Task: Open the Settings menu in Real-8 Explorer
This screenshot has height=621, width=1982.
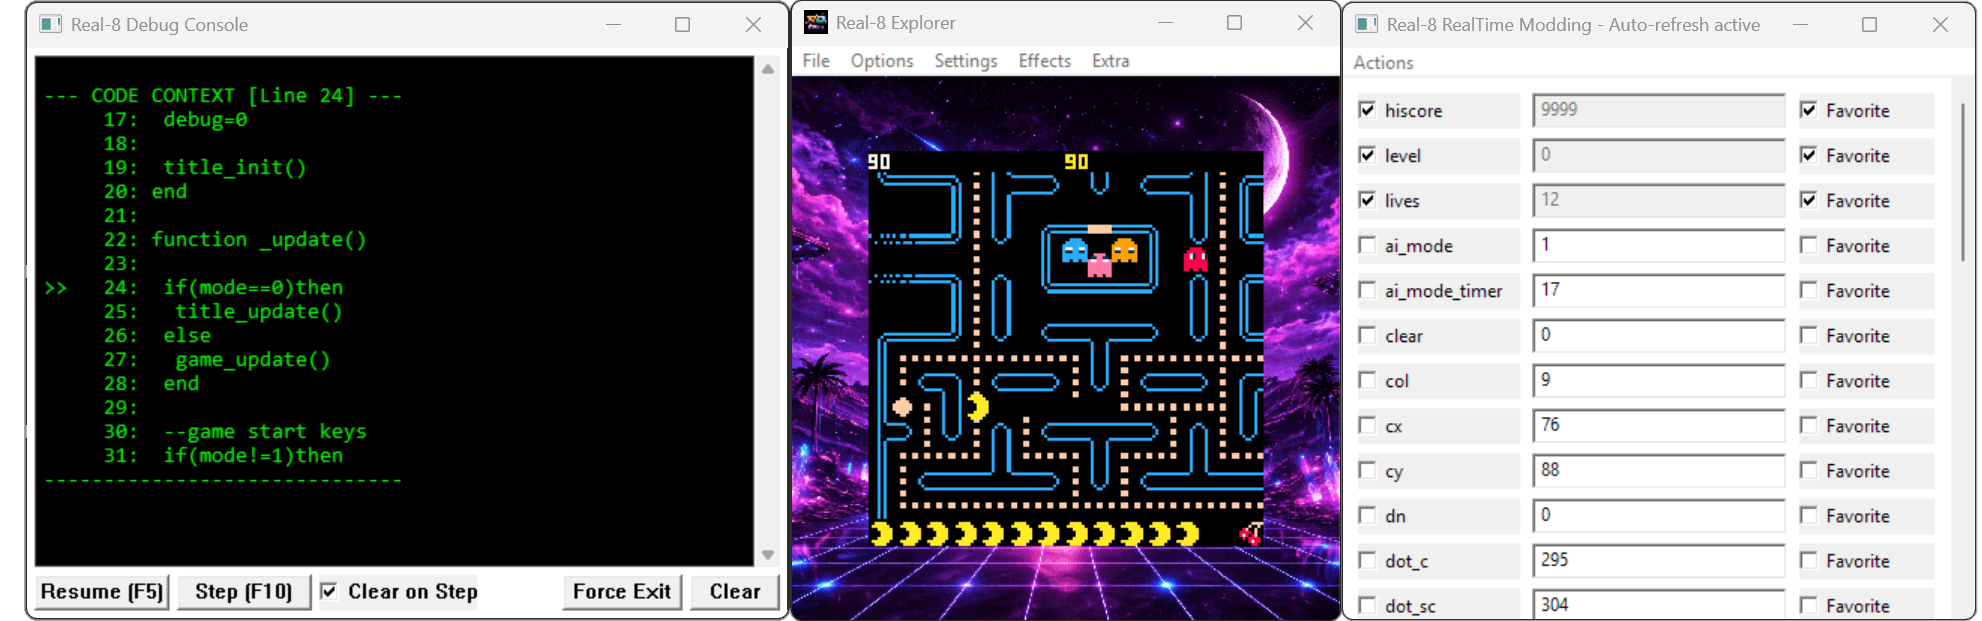Action: [x=966, y=61]
